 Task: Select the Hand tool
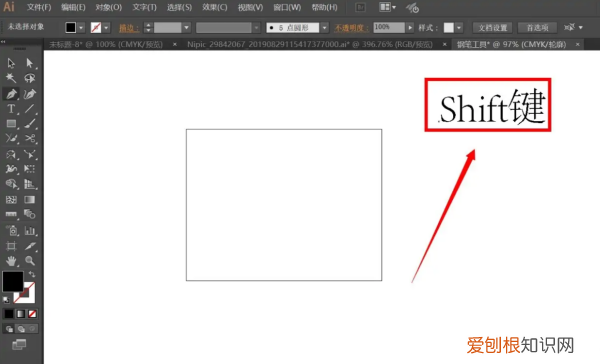coord(11,261)
